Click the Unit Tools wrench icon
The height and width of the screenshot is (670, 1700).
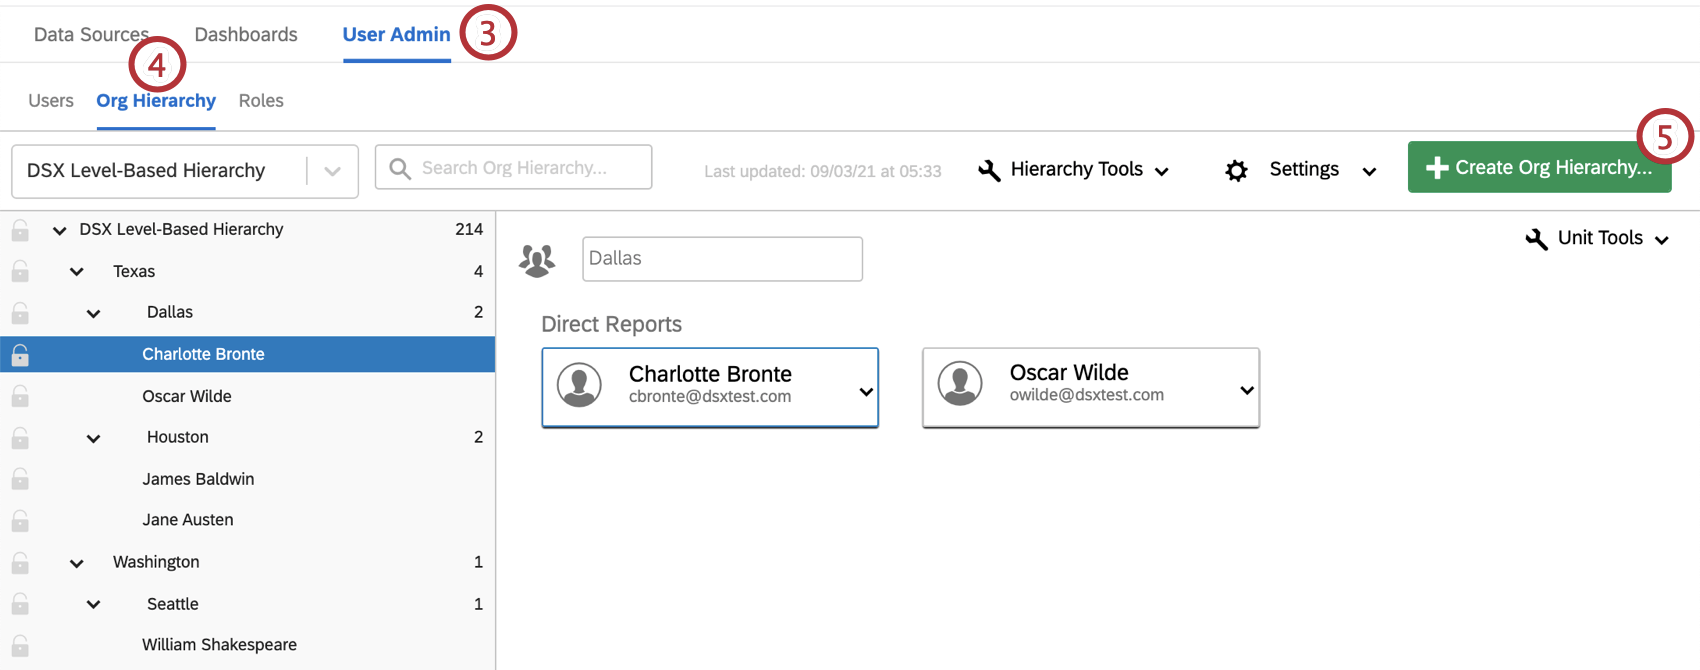pos(1536,239)
